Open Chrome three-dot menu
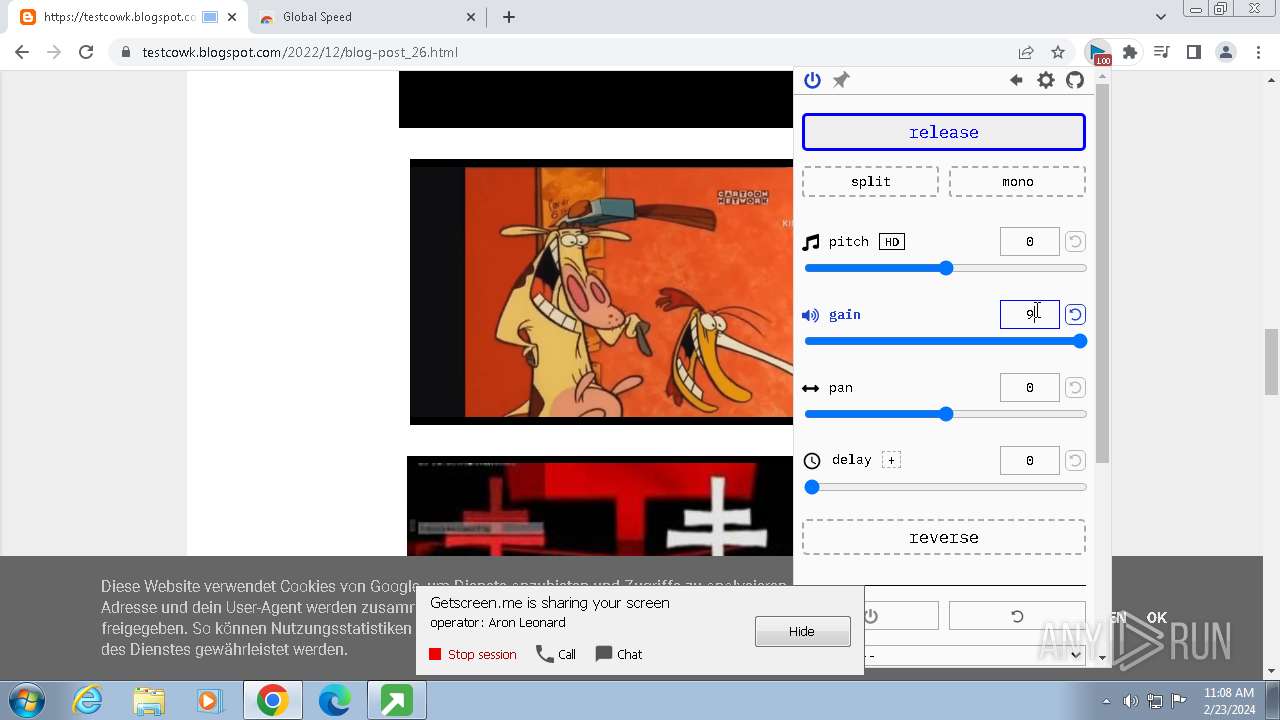 coord(1257,52)
